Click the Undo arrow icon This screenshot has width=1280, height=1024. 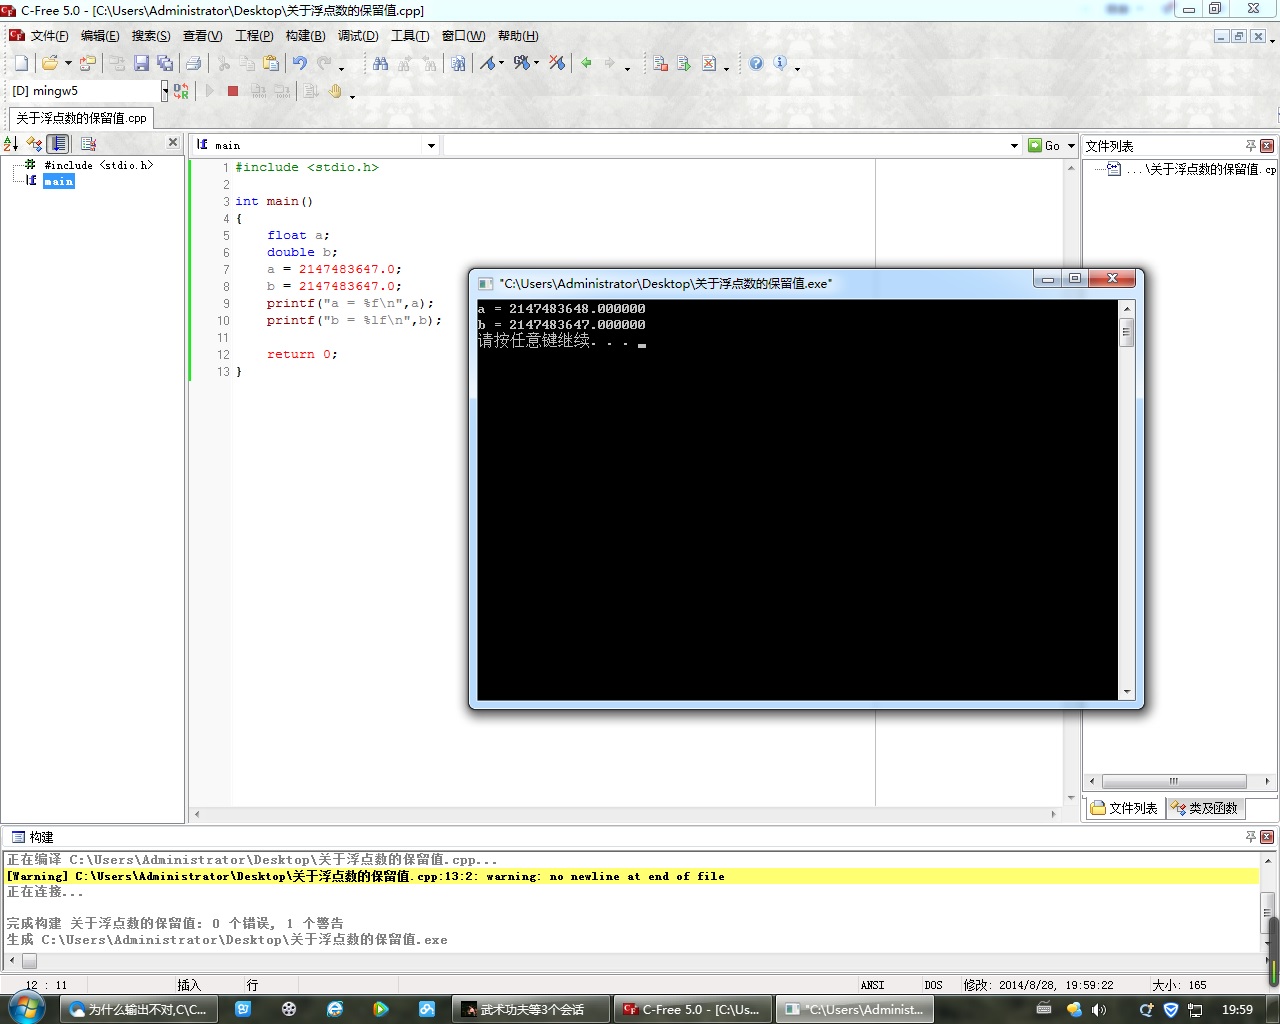pyautogui.click(x=300, y=63)
